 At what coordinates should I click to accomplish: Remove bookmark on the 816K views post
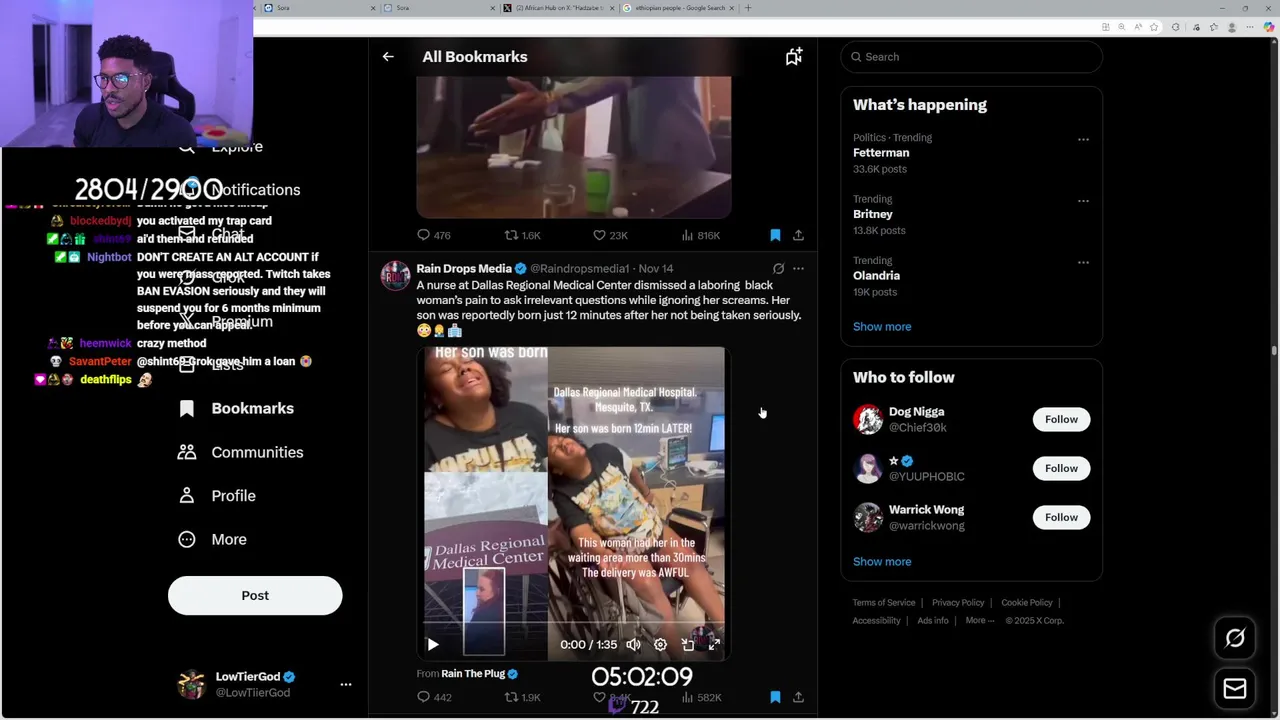[775, 235]
